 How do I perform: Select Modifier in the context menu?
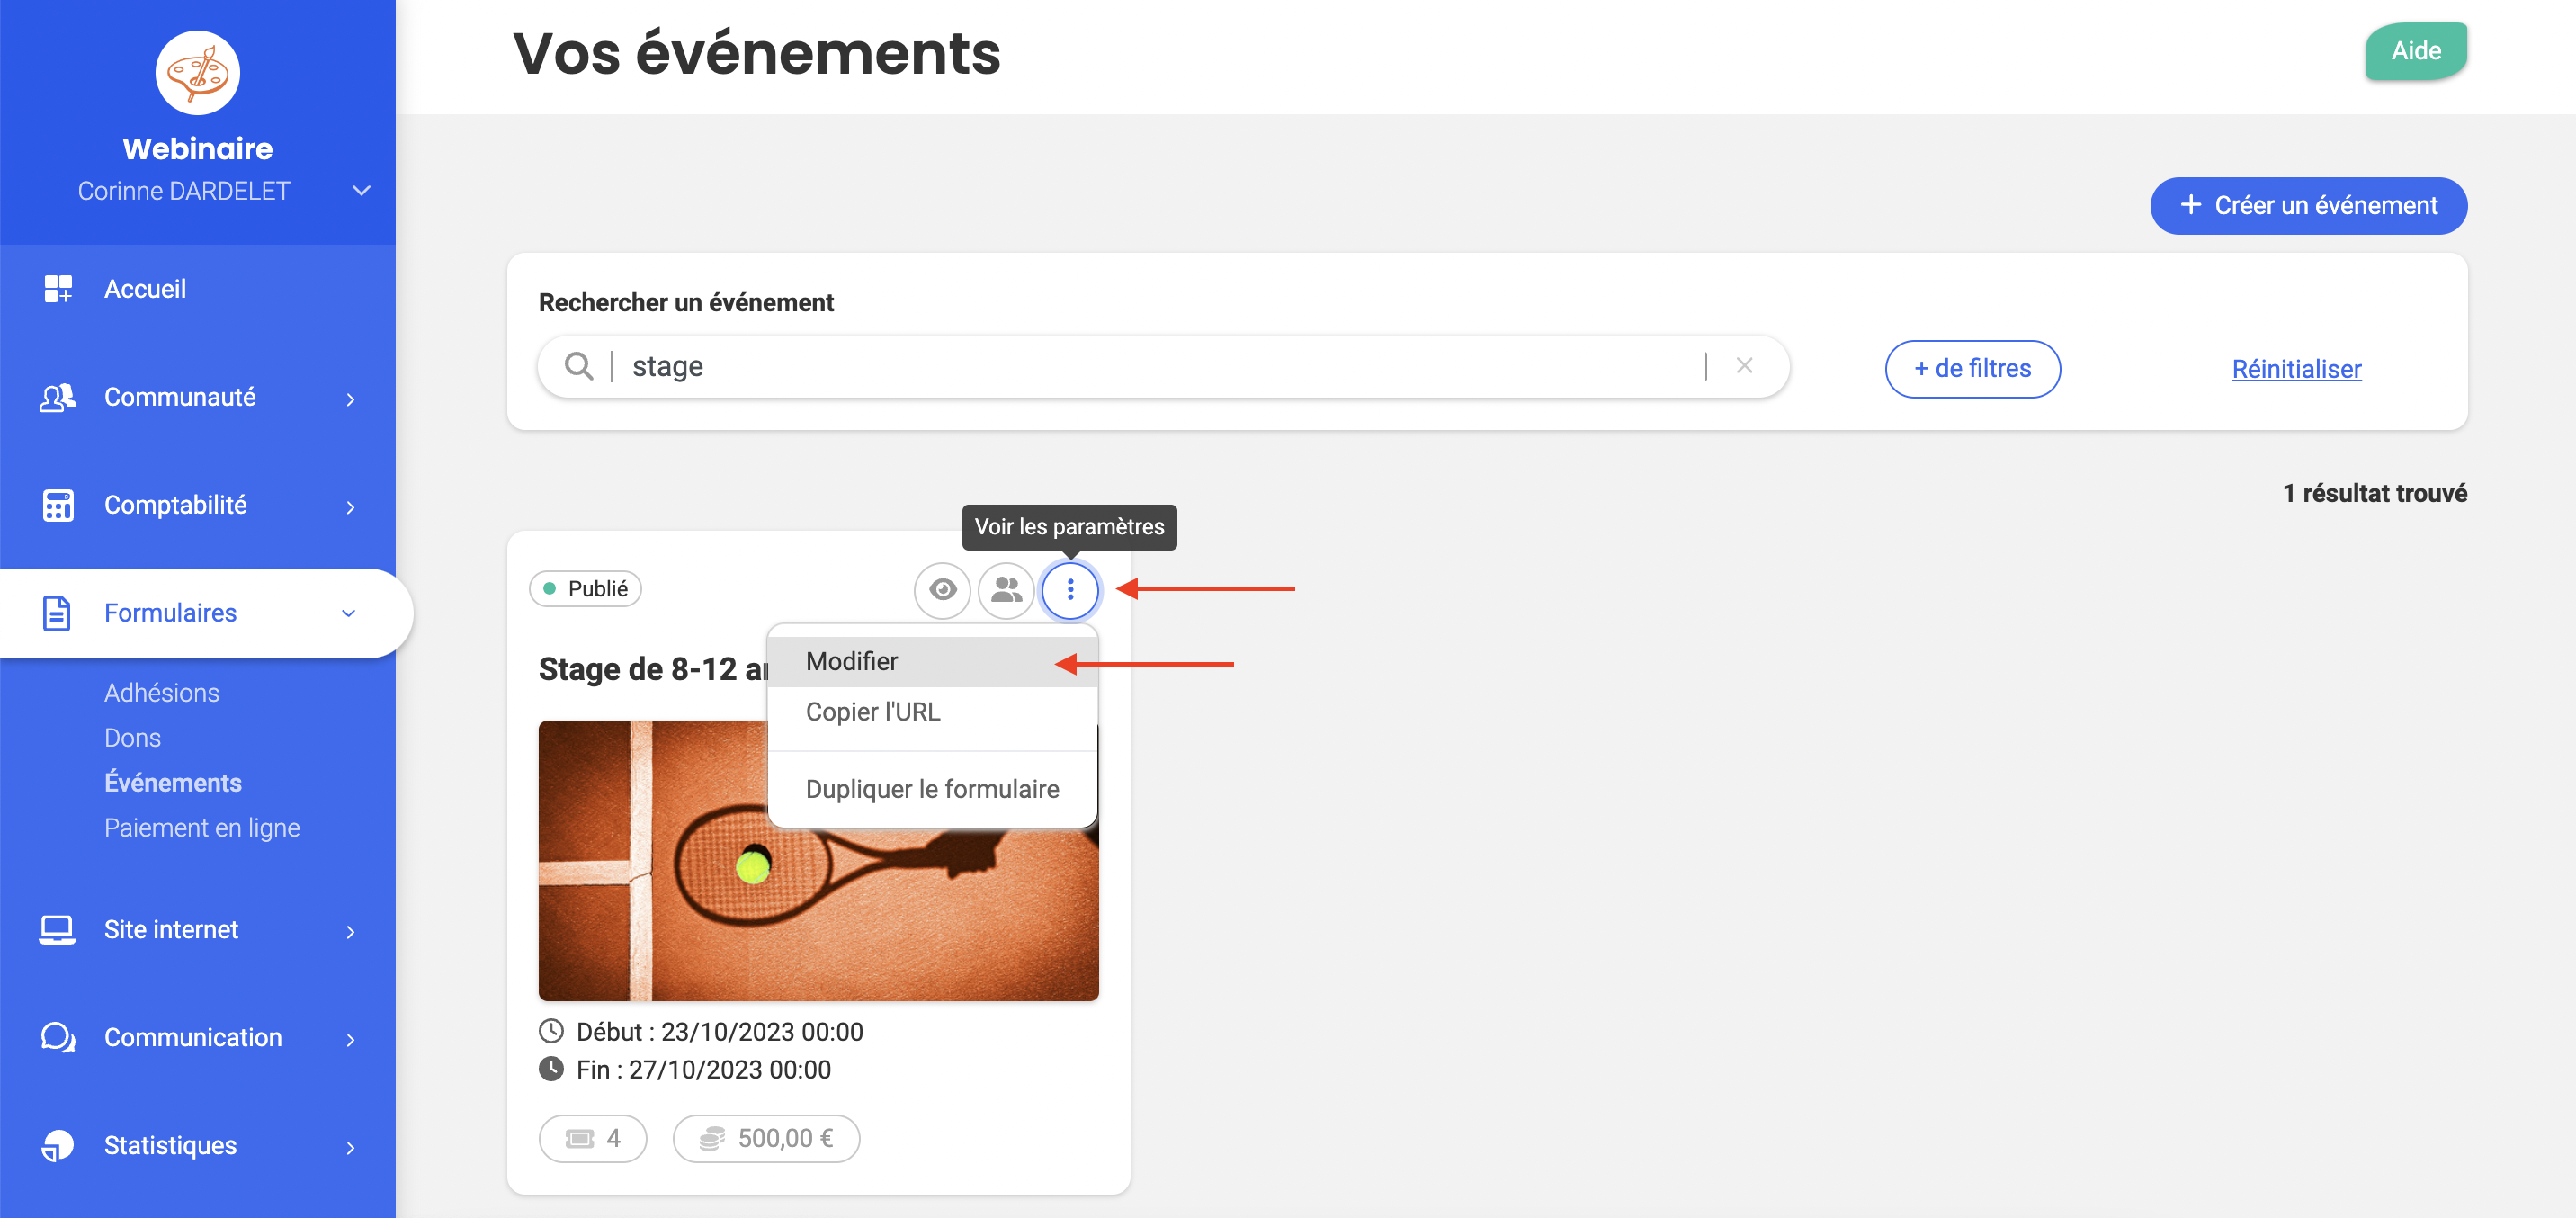pyautogui.click(x=852, y=661)
